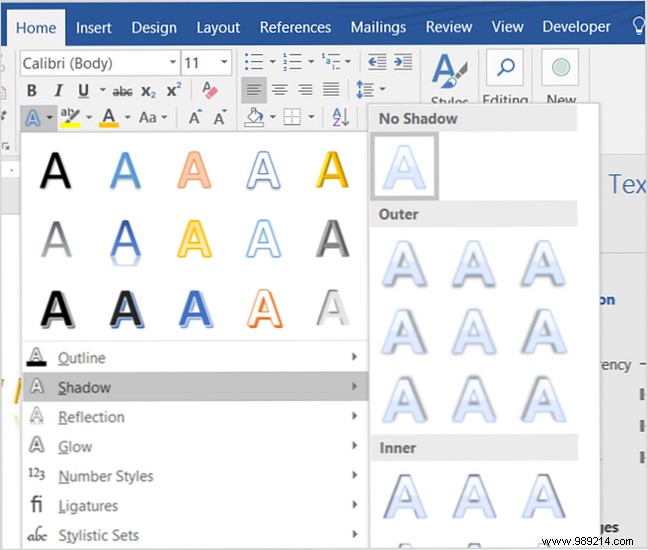Expand the Stylistic Sets submenu
This screenshot has height=550, width=648.
195,535
